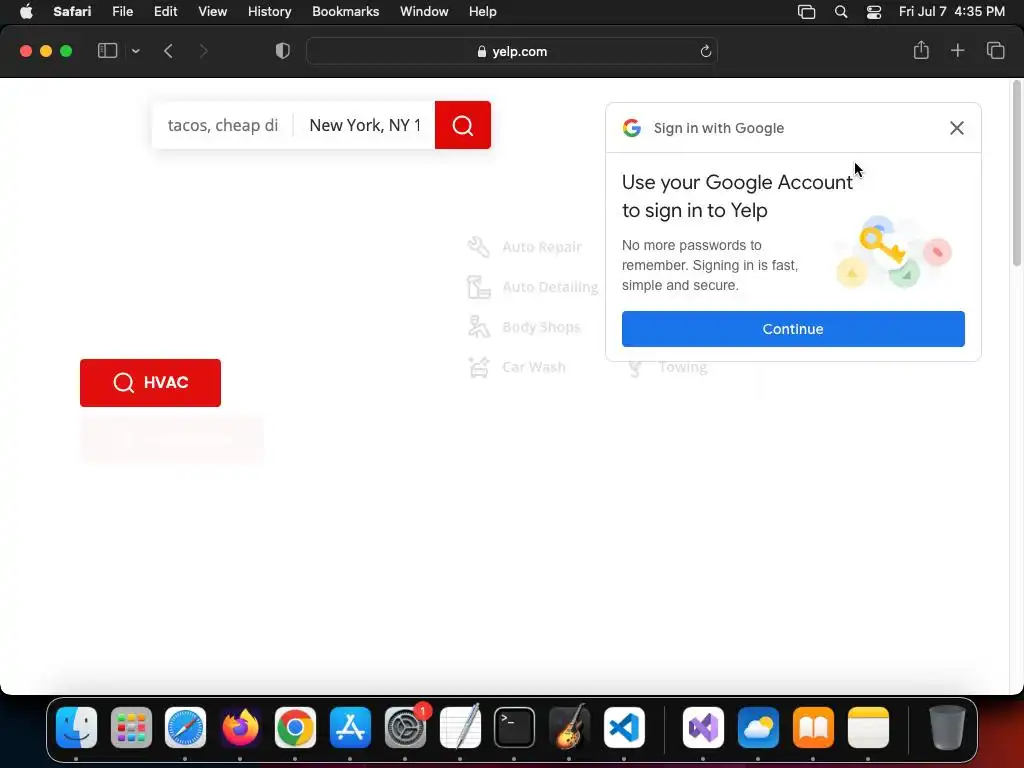Viewport: 1024px width, 768px height.
Task: Open Terminal from the Dock
Action: [x=515, y=727]
